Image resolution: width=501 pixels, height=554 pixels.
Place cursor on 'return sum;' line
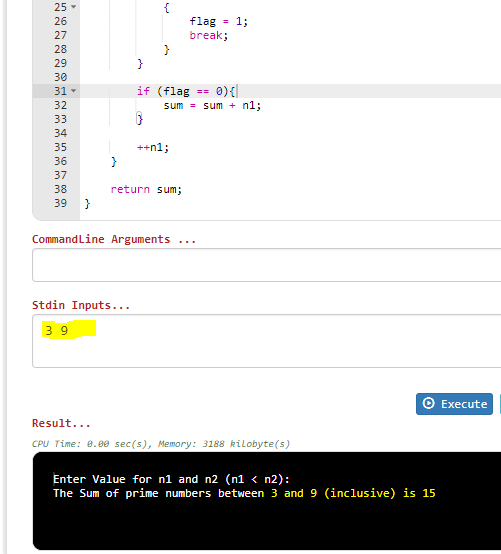(x=146, y=189)
